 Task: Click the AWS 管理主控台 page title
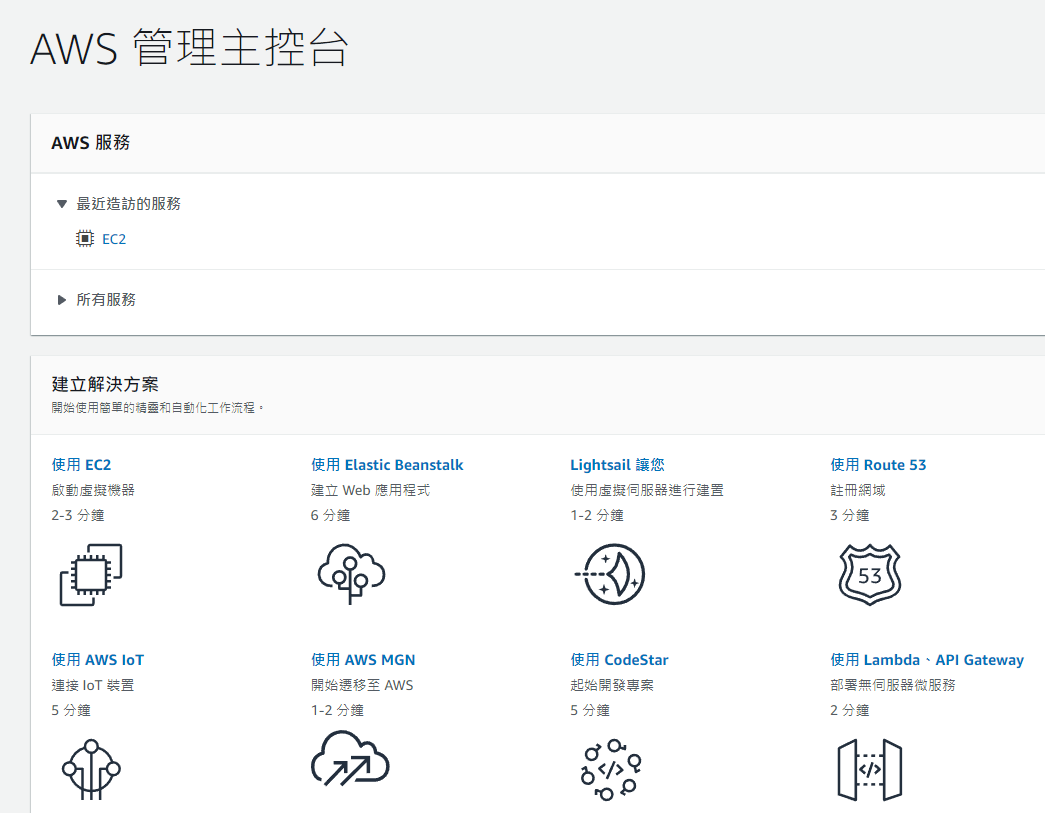coord(189,48)
